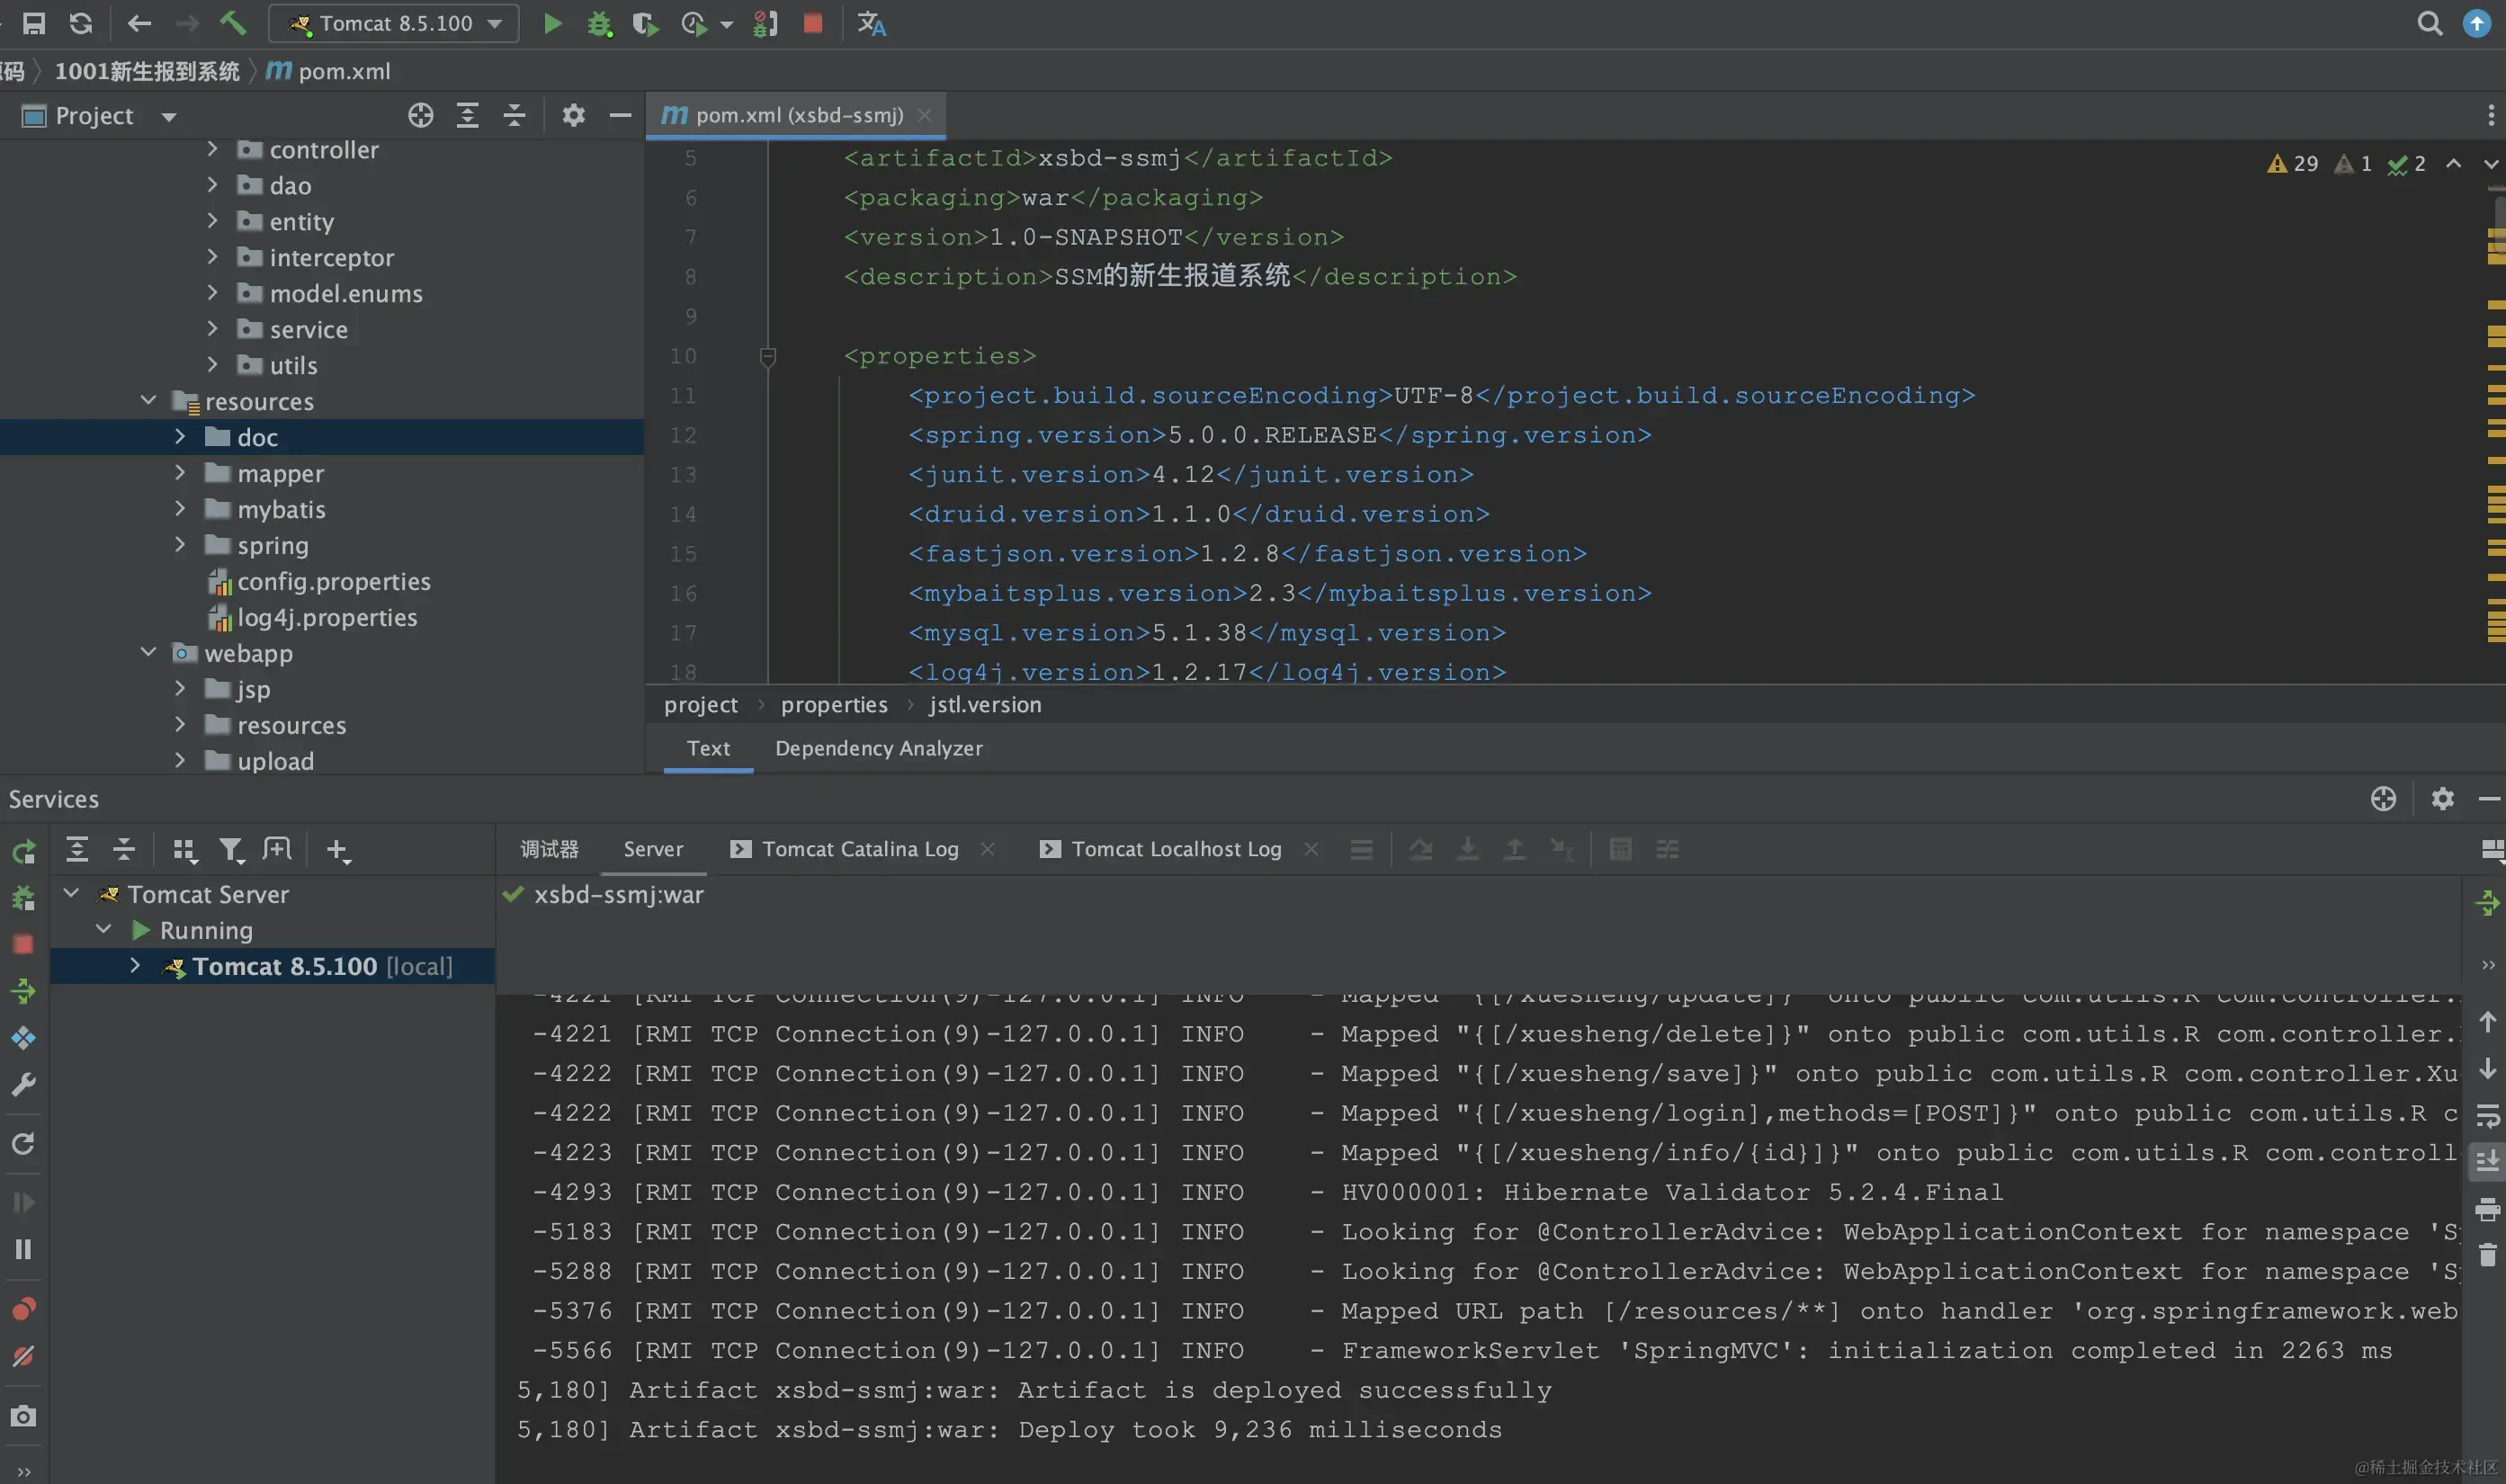Click properties in the XML breadcrumb
Viewport: 2506px width, 1484px height.
click(x=833, y=705)
